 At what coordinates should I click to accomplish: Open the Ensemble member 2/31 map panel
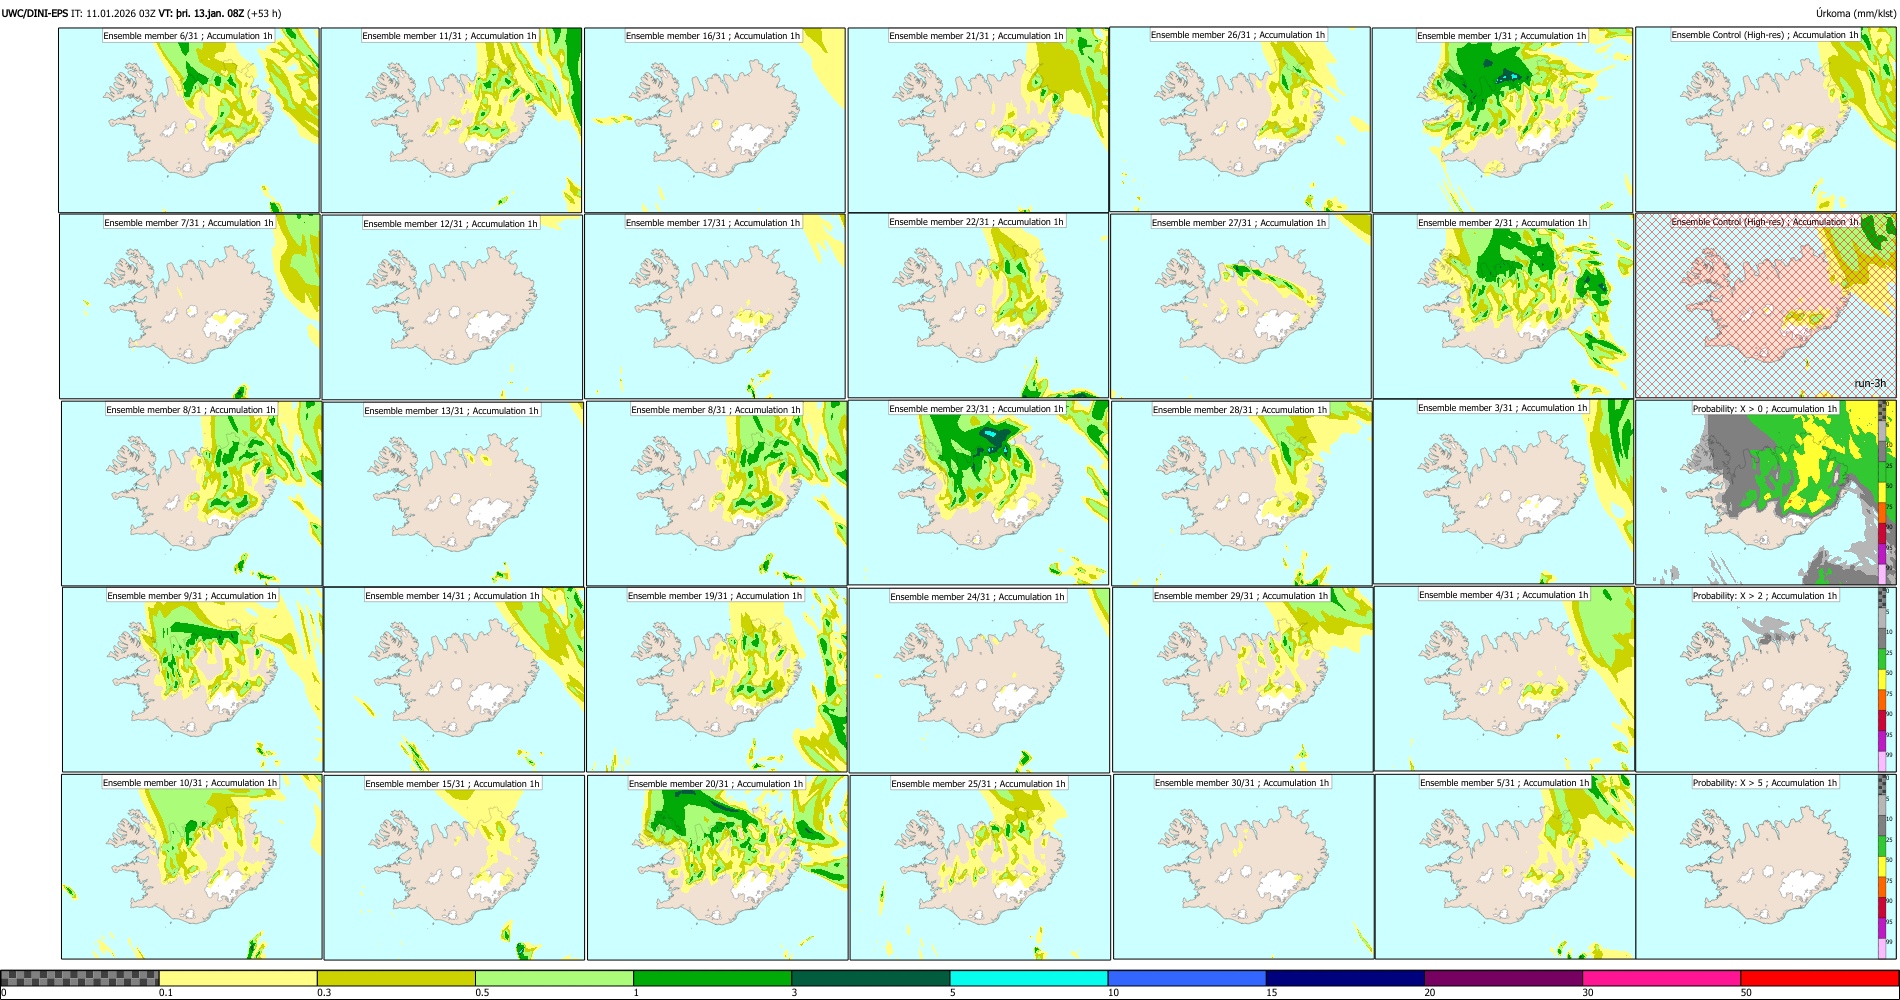click(x=1503, y=306)
